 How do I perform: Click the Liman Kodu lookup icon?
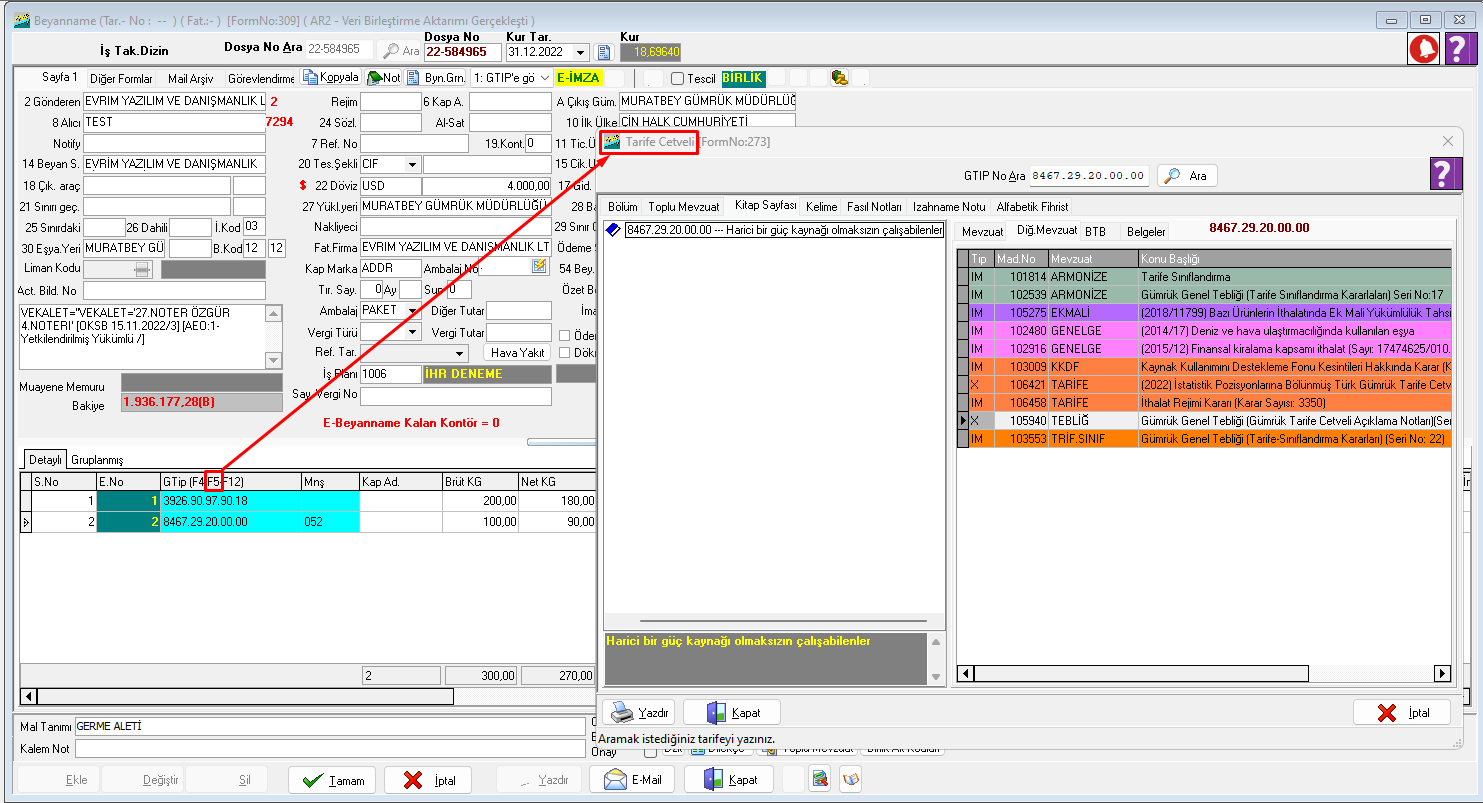coord(143,269)
